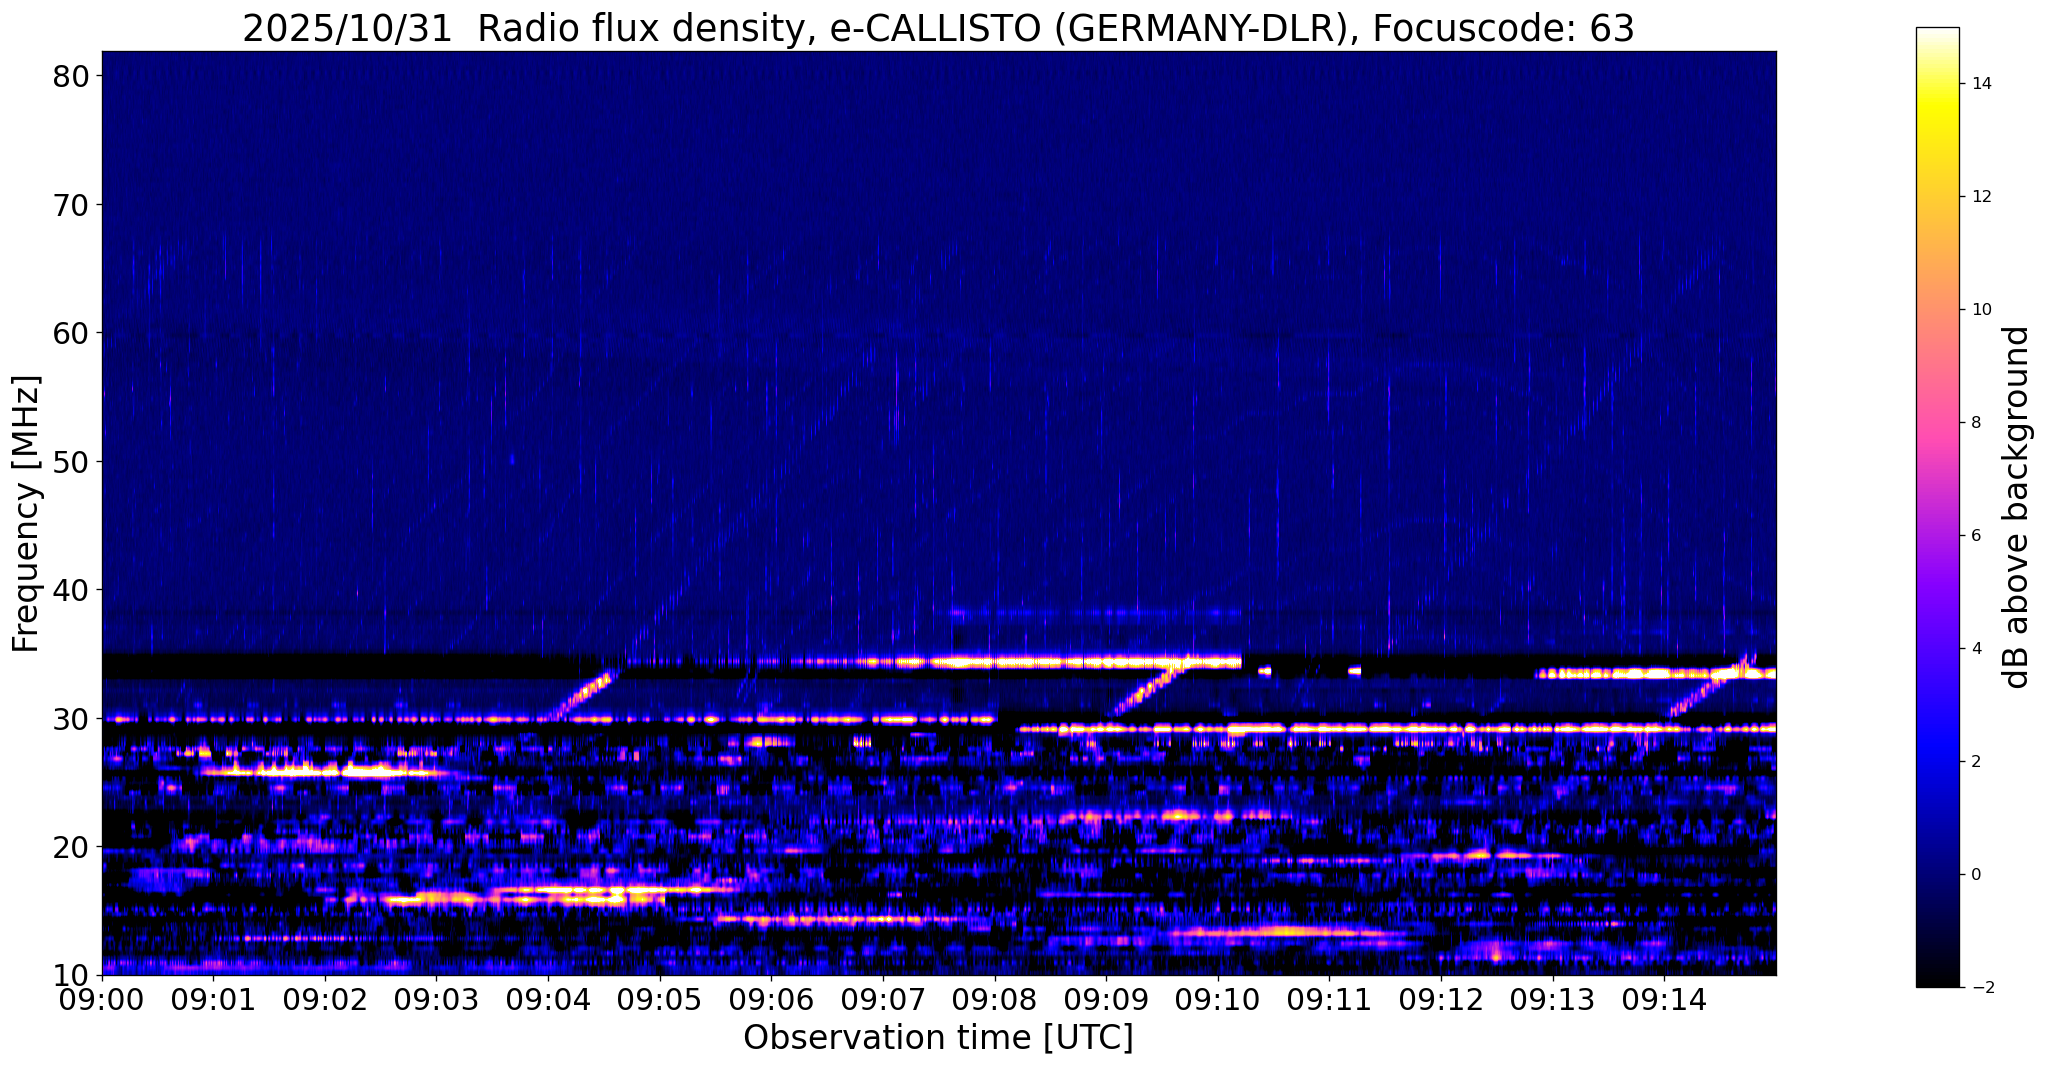Click the plot title mentioning e-CALLISTO (GERMANY-DLR)
2047x1067 pixels.
(x=938, y=28)
